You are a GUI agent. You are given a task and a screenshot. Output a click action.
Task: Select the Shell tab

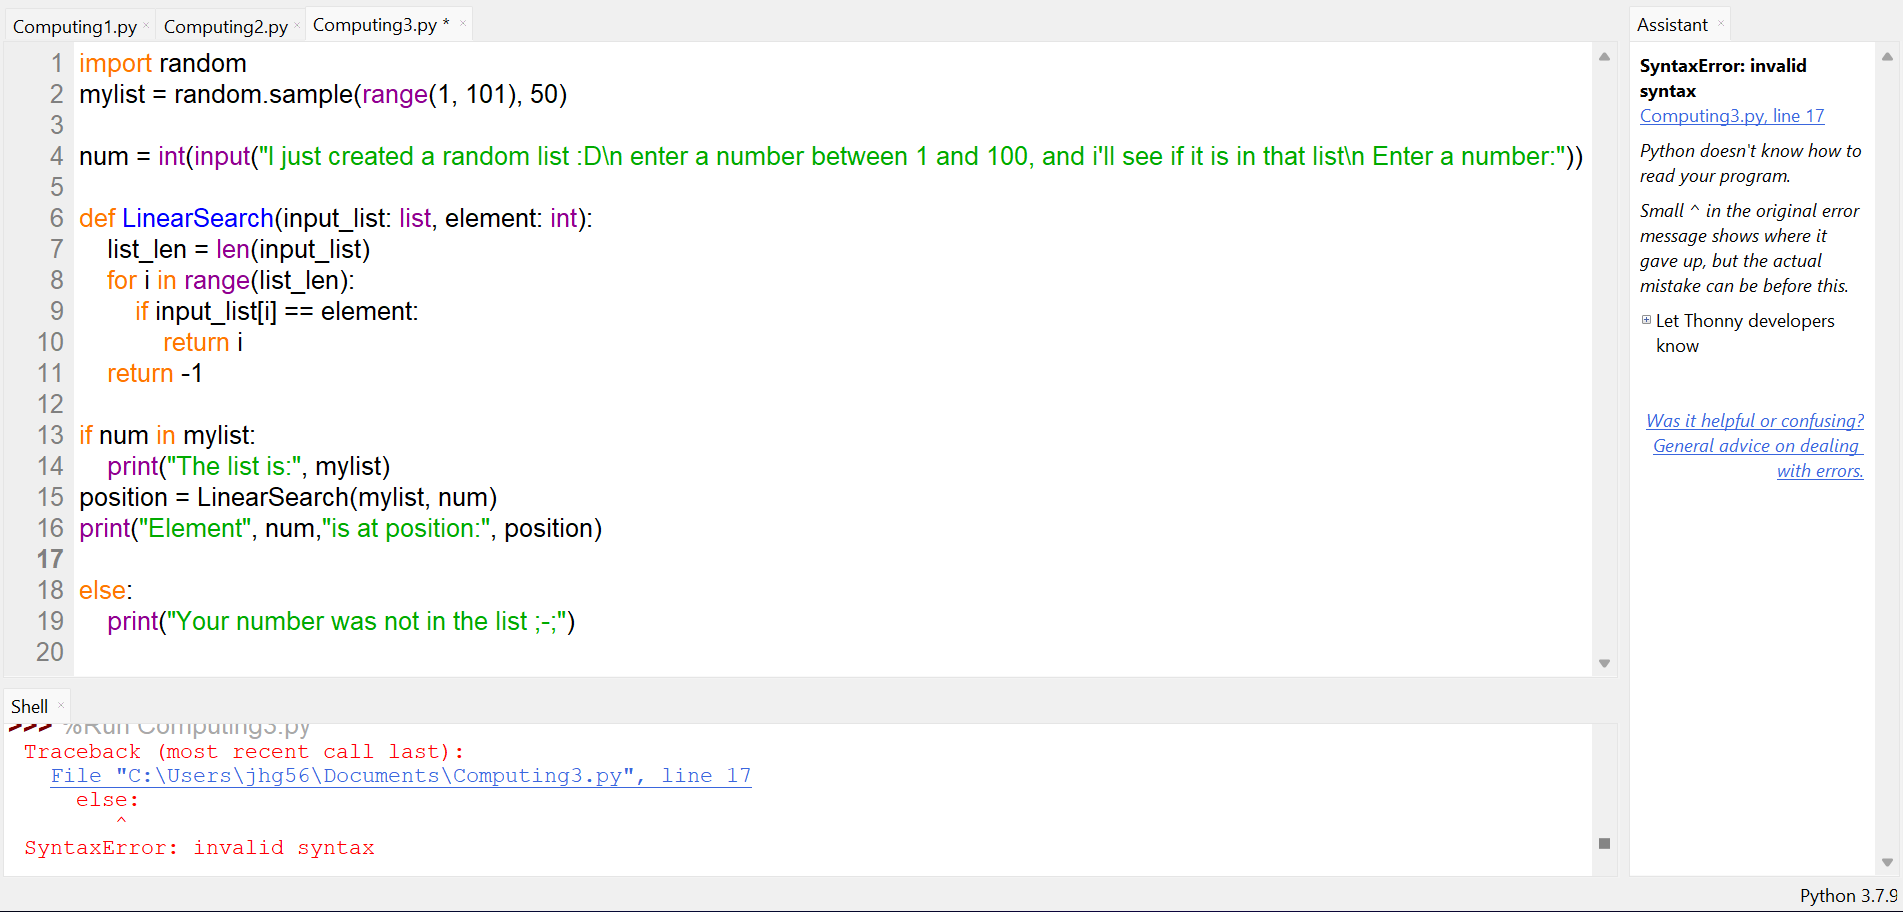point(29,706)
